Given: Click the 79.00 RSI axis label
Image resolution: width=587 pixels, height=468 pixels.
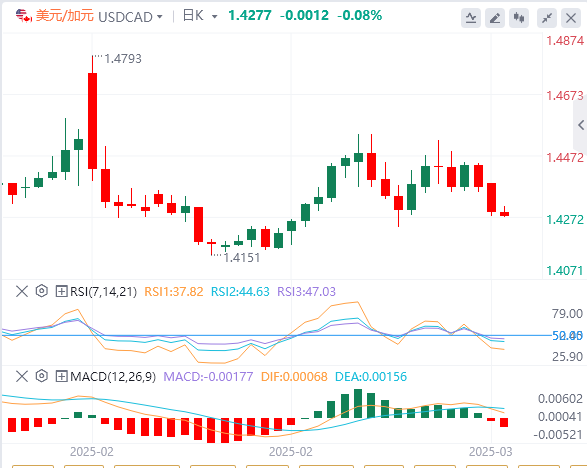Looking at the screenshot, I should tap(567, 314).
